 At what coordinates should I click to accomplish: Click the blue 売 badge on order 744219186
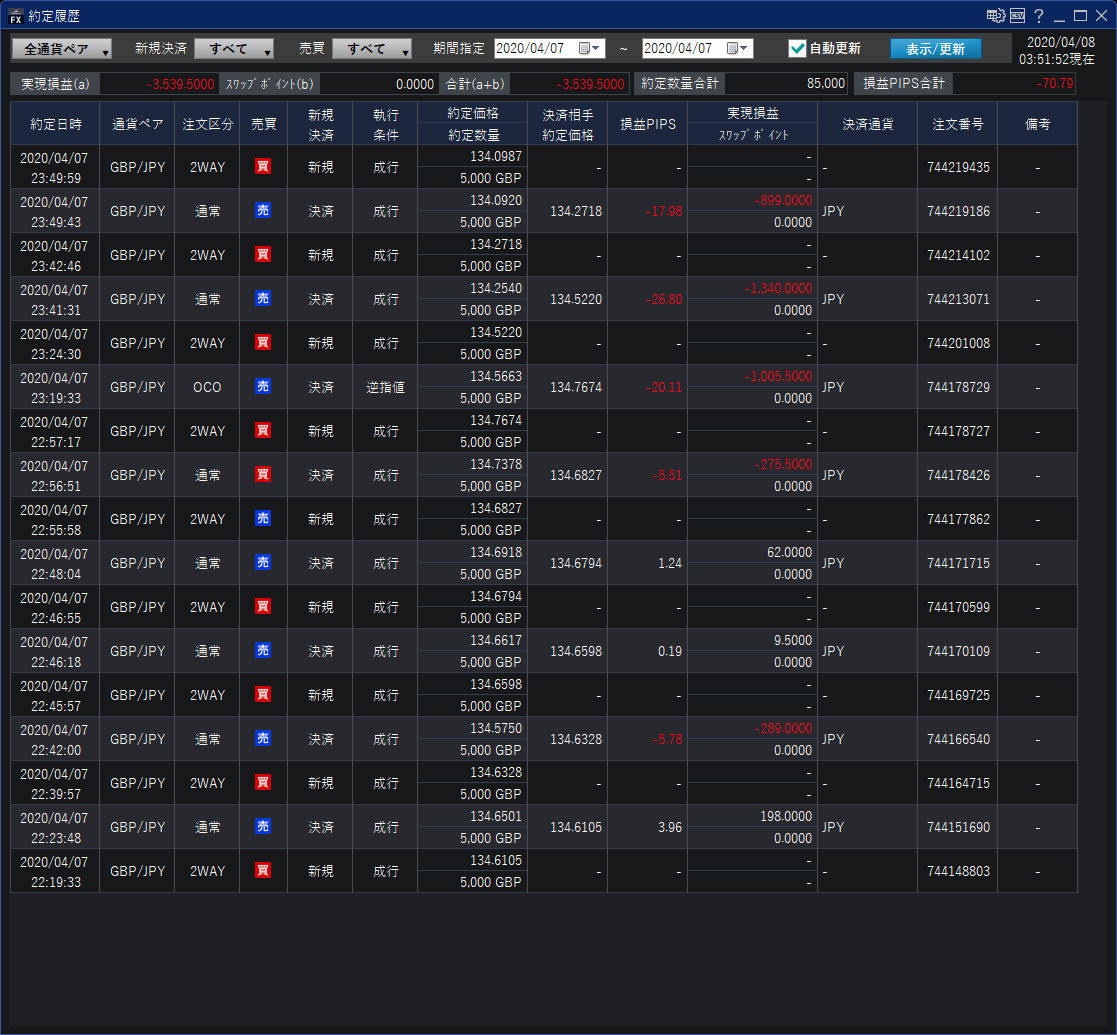(x=263, y=211)
